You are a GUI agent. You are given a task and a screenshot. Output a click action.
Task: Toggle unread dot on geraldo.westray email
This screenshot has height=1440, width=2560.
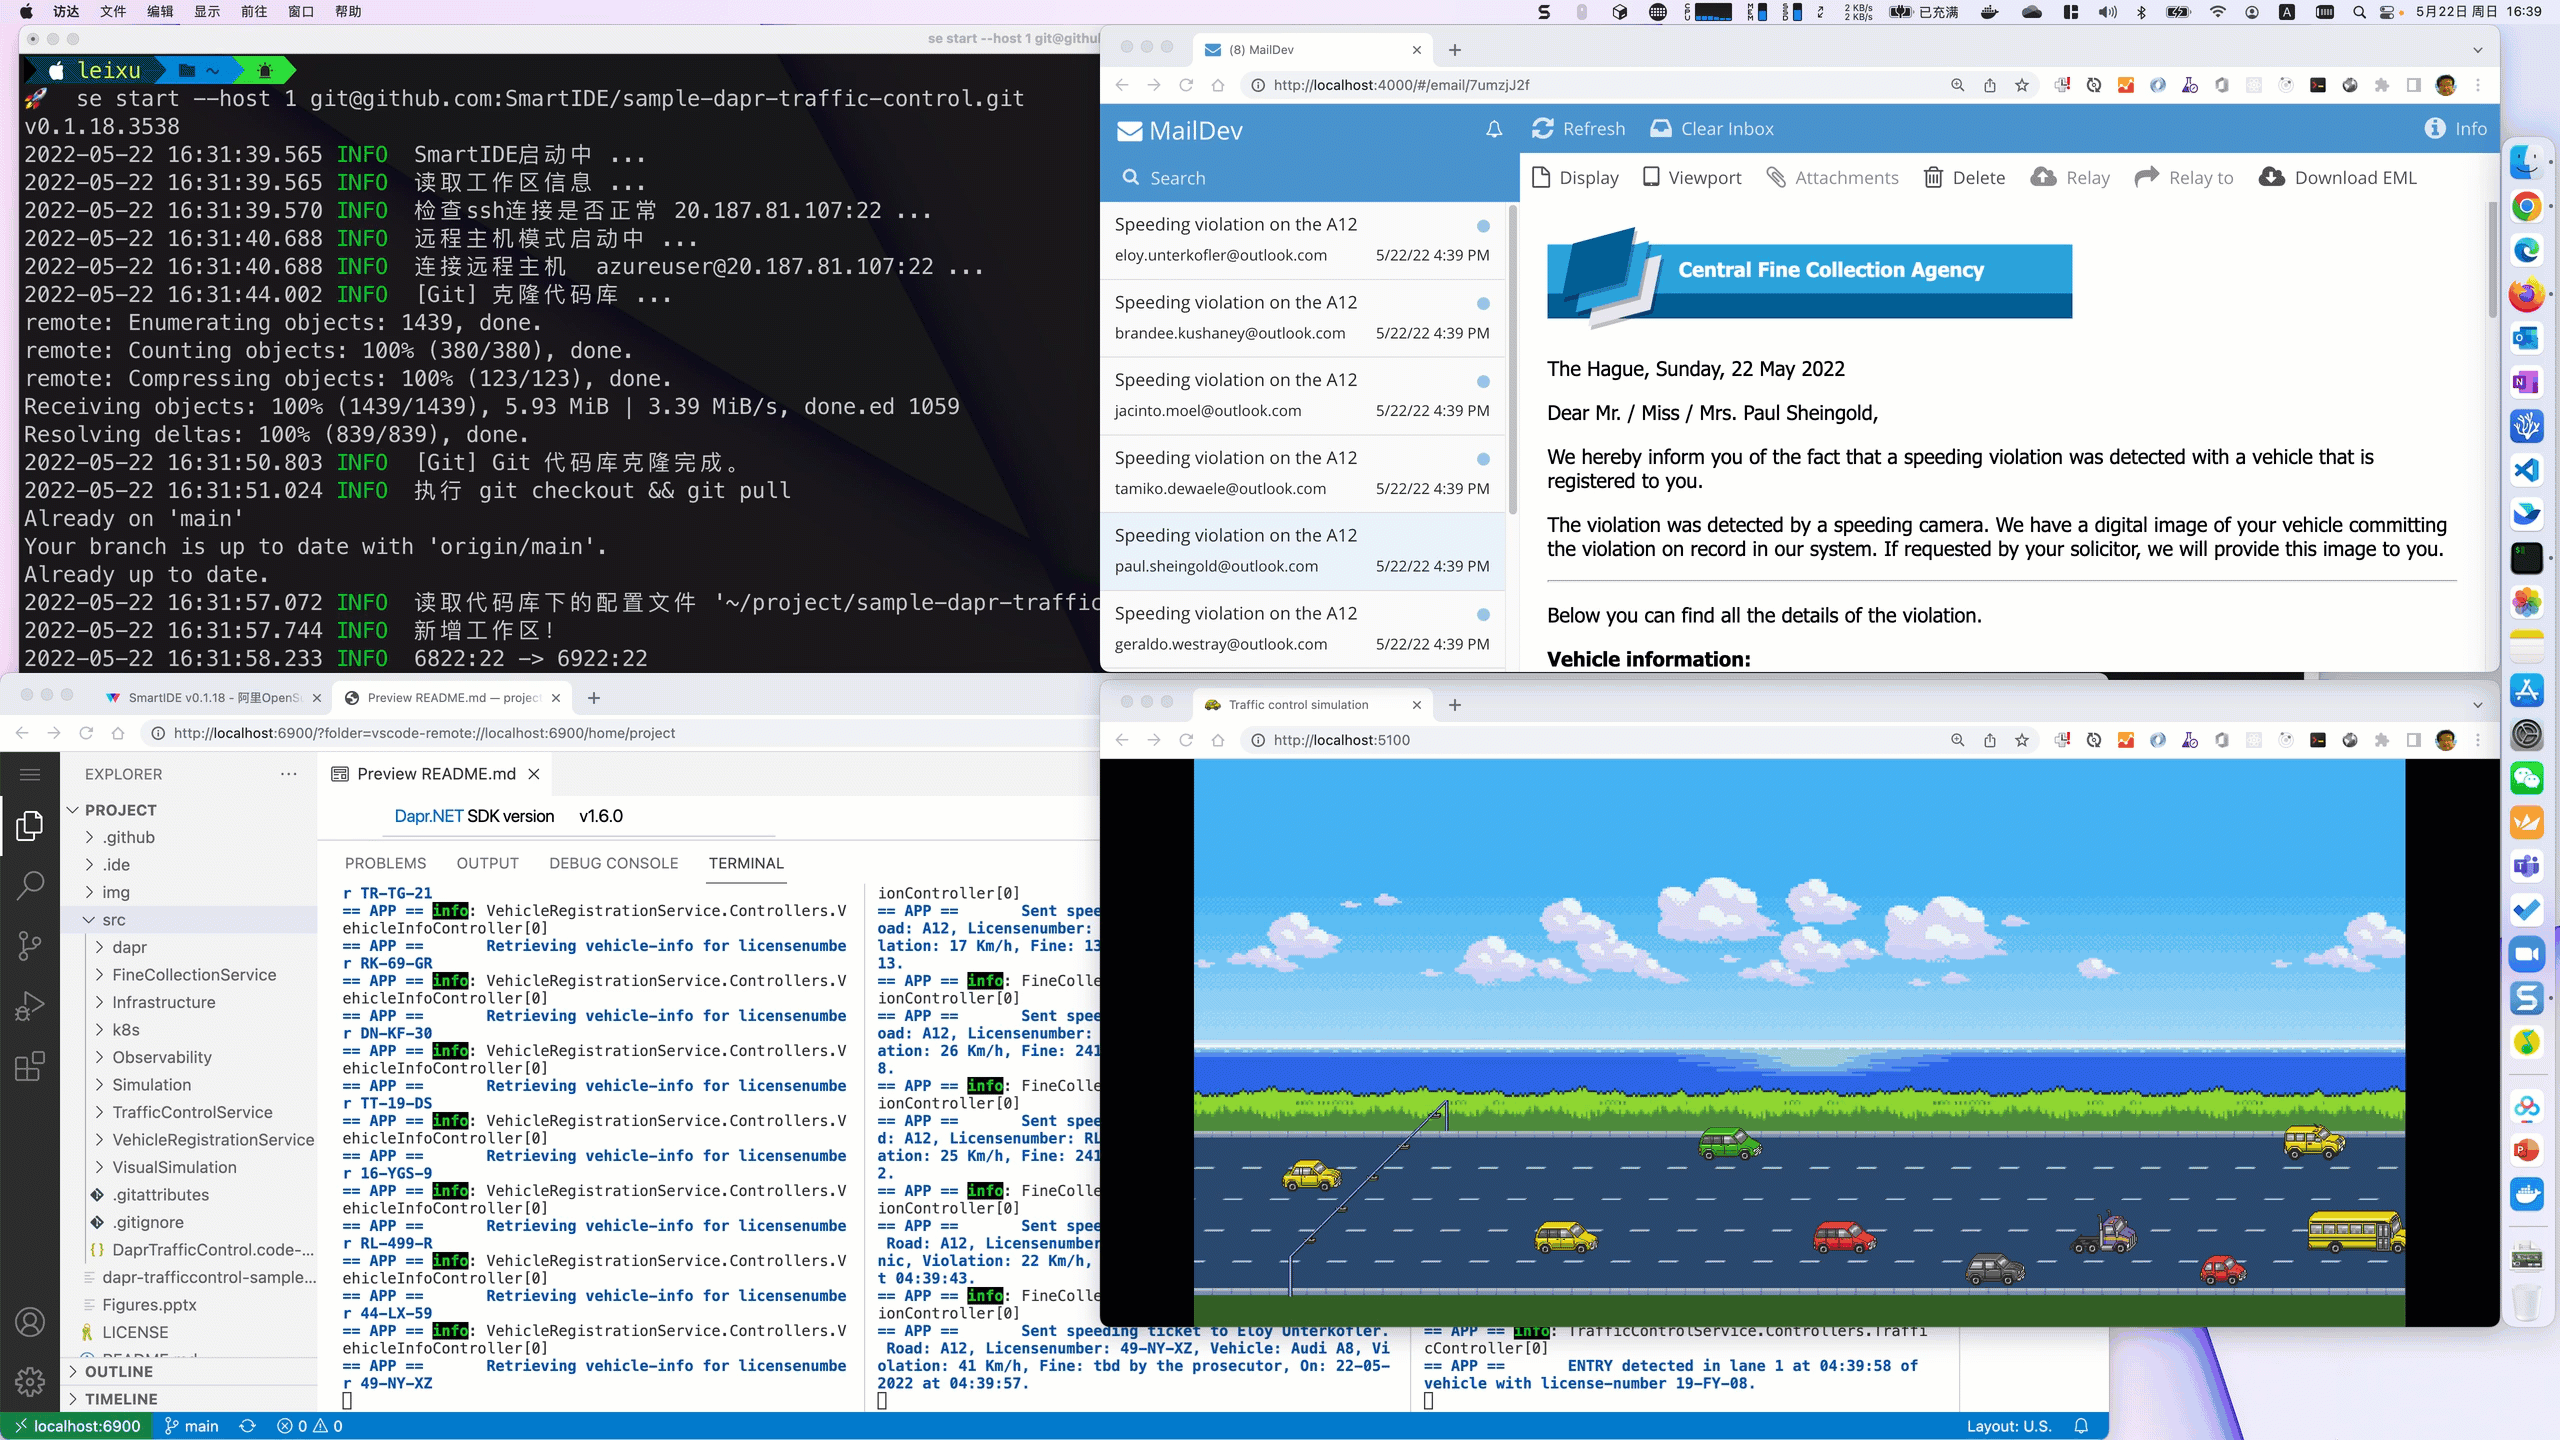[1483, 615]
